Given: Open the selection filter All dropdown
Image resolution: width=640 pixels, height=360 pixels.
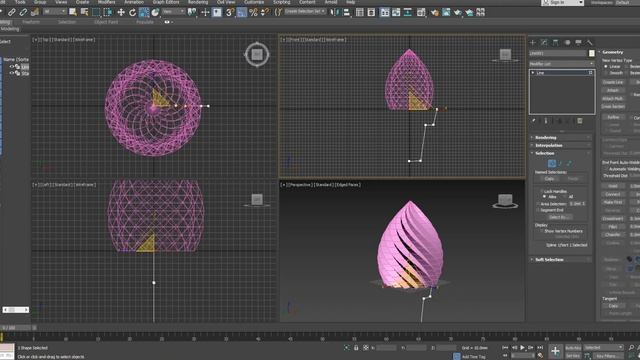Looking at the screenshot, I should point(55,12).
